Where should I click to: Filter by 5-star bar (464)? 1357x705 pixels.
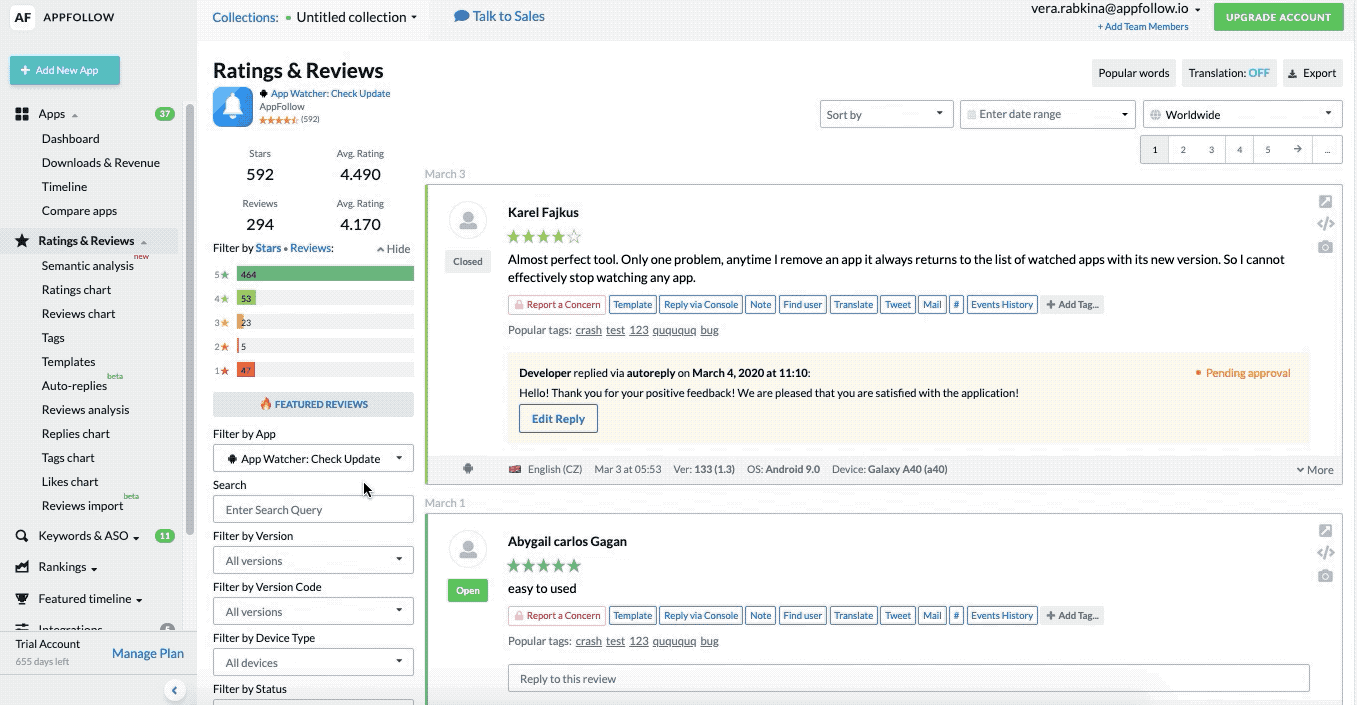(x=325, y=274)
